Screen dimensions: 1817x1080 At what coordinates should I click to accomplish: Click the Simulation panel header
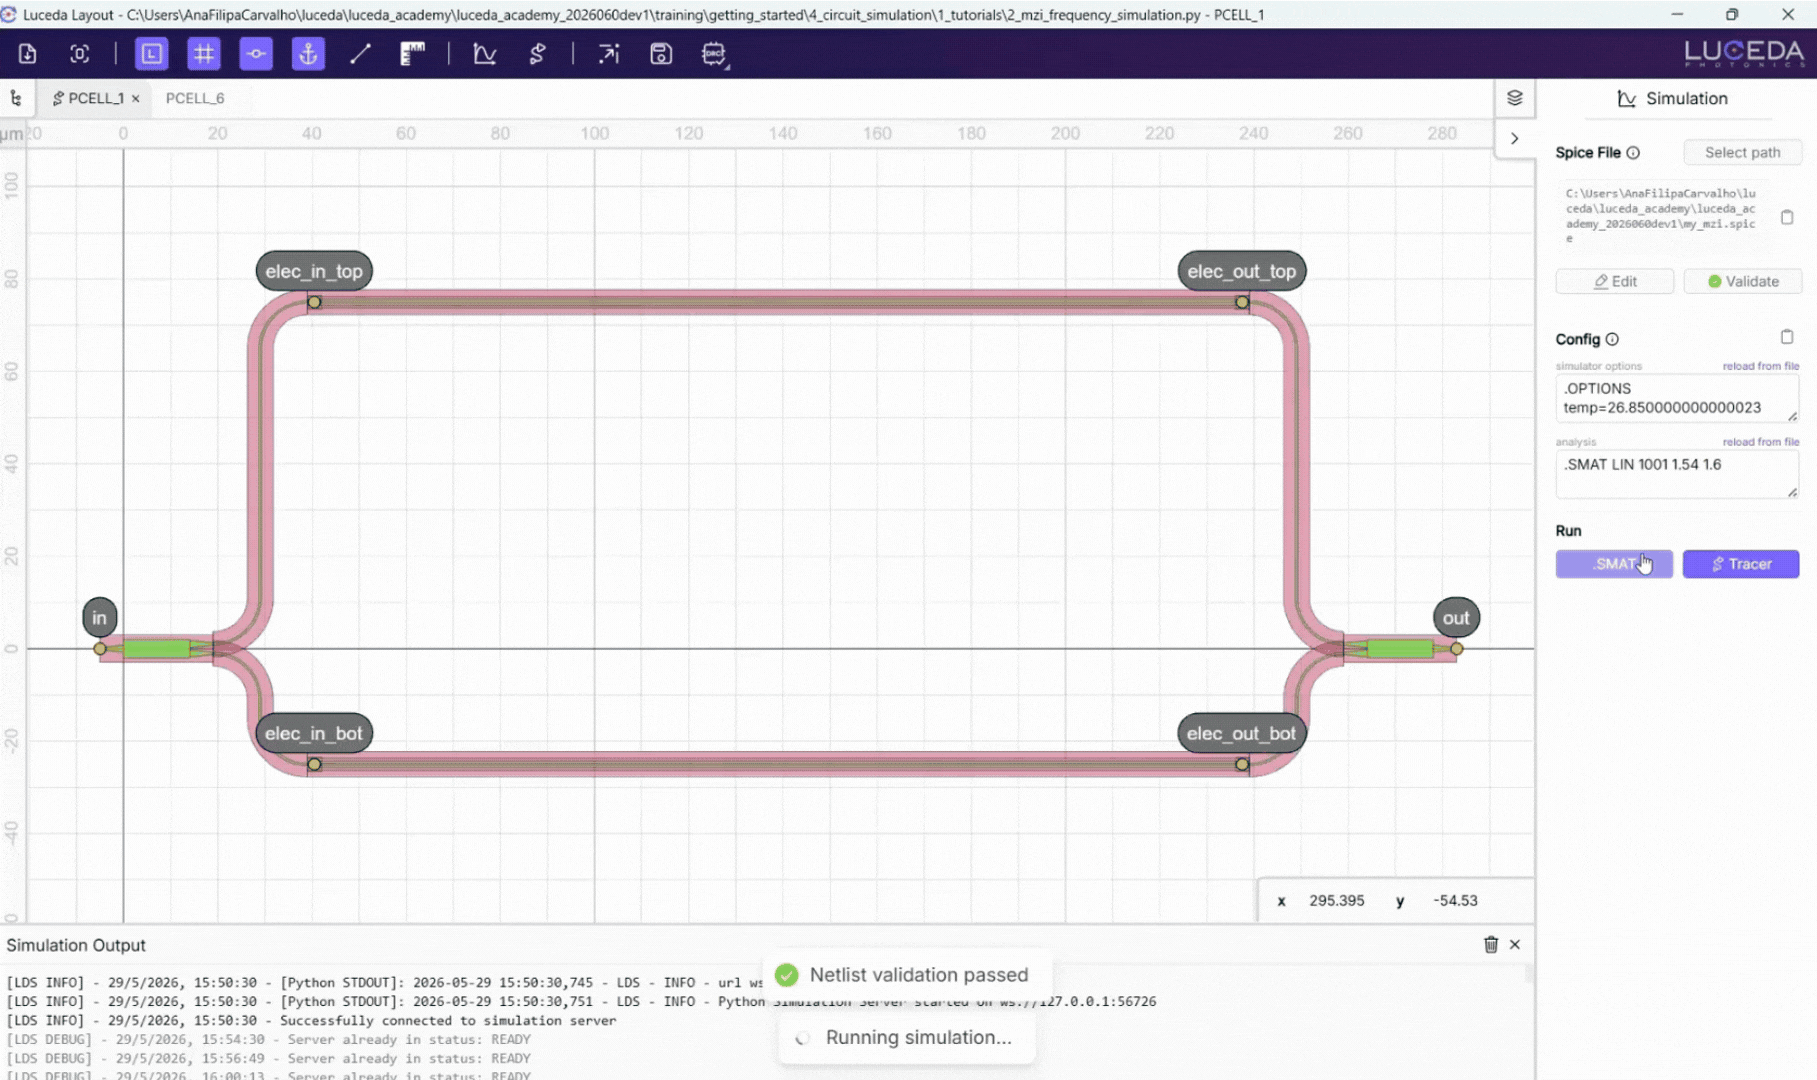tap(1673, 98)
